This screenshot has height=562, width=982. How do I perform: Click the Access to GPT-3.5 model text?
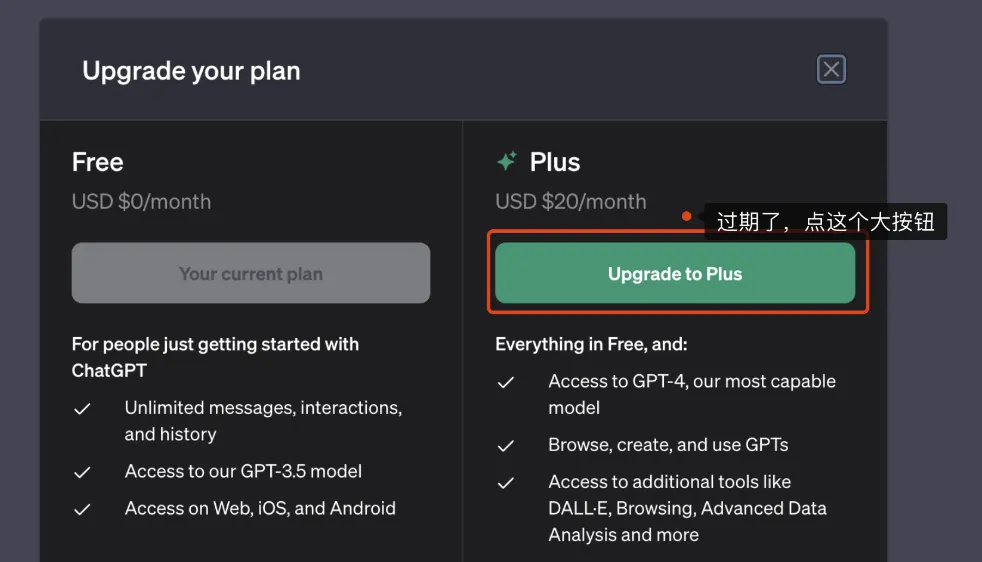coord(243,471)
